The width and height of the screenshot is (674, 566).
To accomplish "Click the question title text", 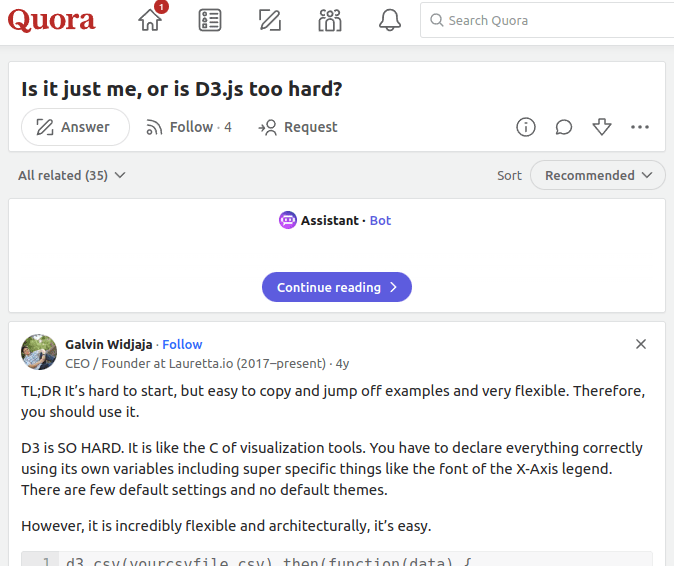I will (182, 89).
